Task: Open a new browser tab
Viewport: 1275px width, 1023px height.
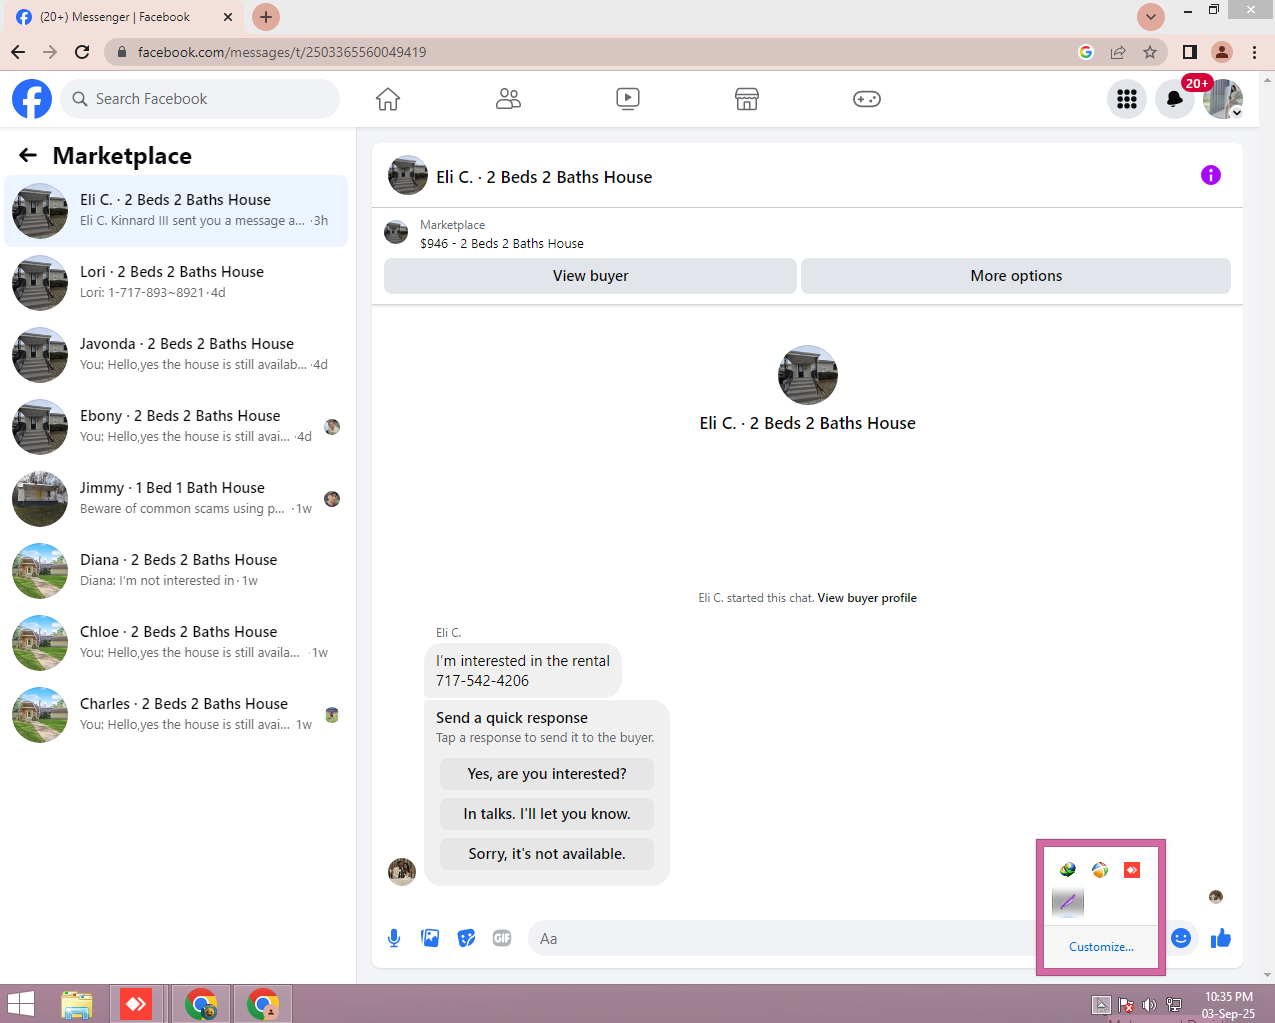Action: tap(266, 17)
